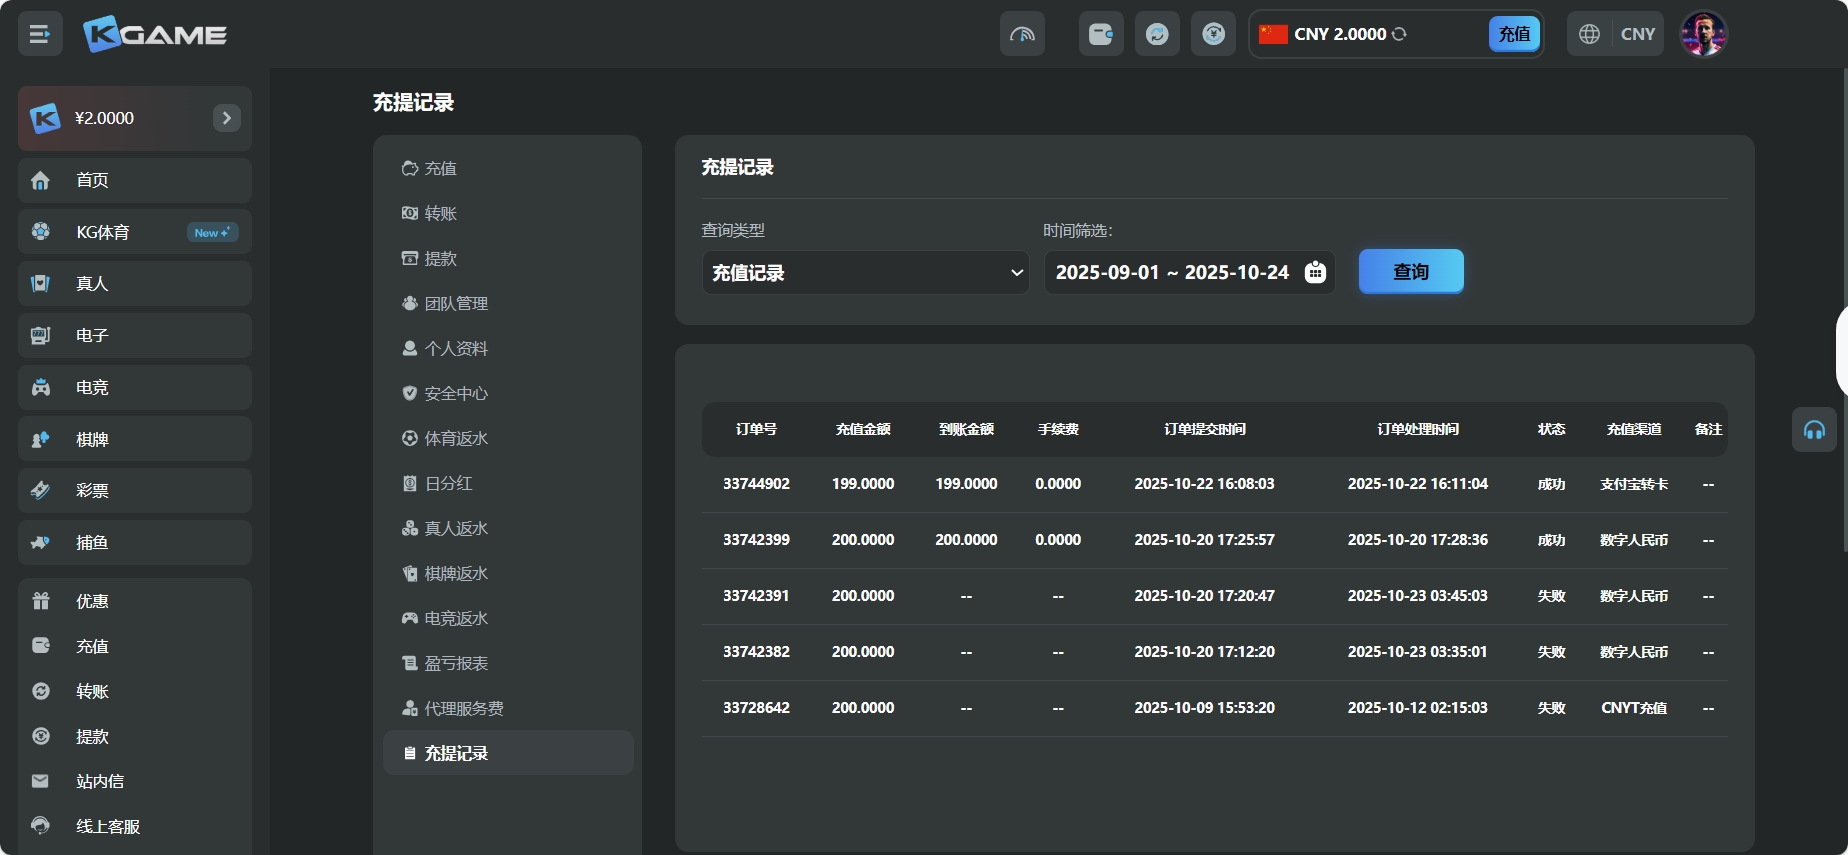The image size is (1848, 855).
Task: Click the speed gauge icon in top bar
Action: point(1022,34)
